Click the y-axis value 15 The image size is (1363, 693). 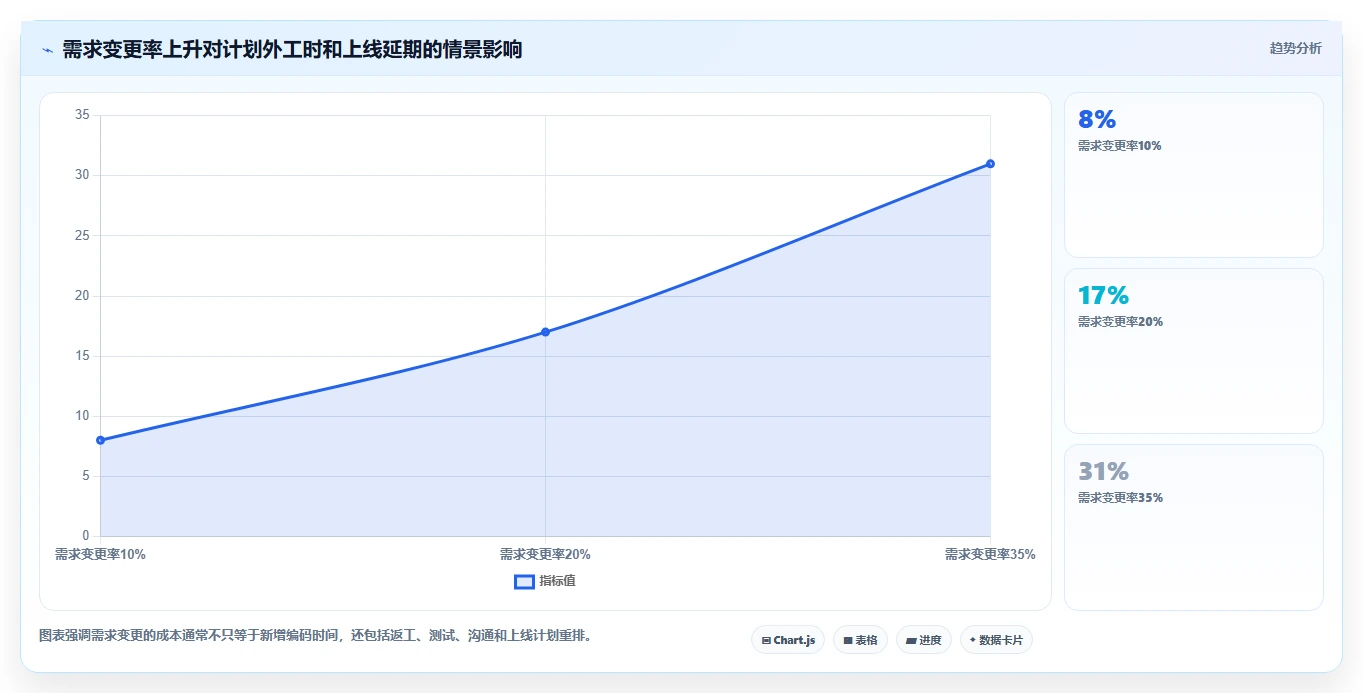click(x=83, y=356)
